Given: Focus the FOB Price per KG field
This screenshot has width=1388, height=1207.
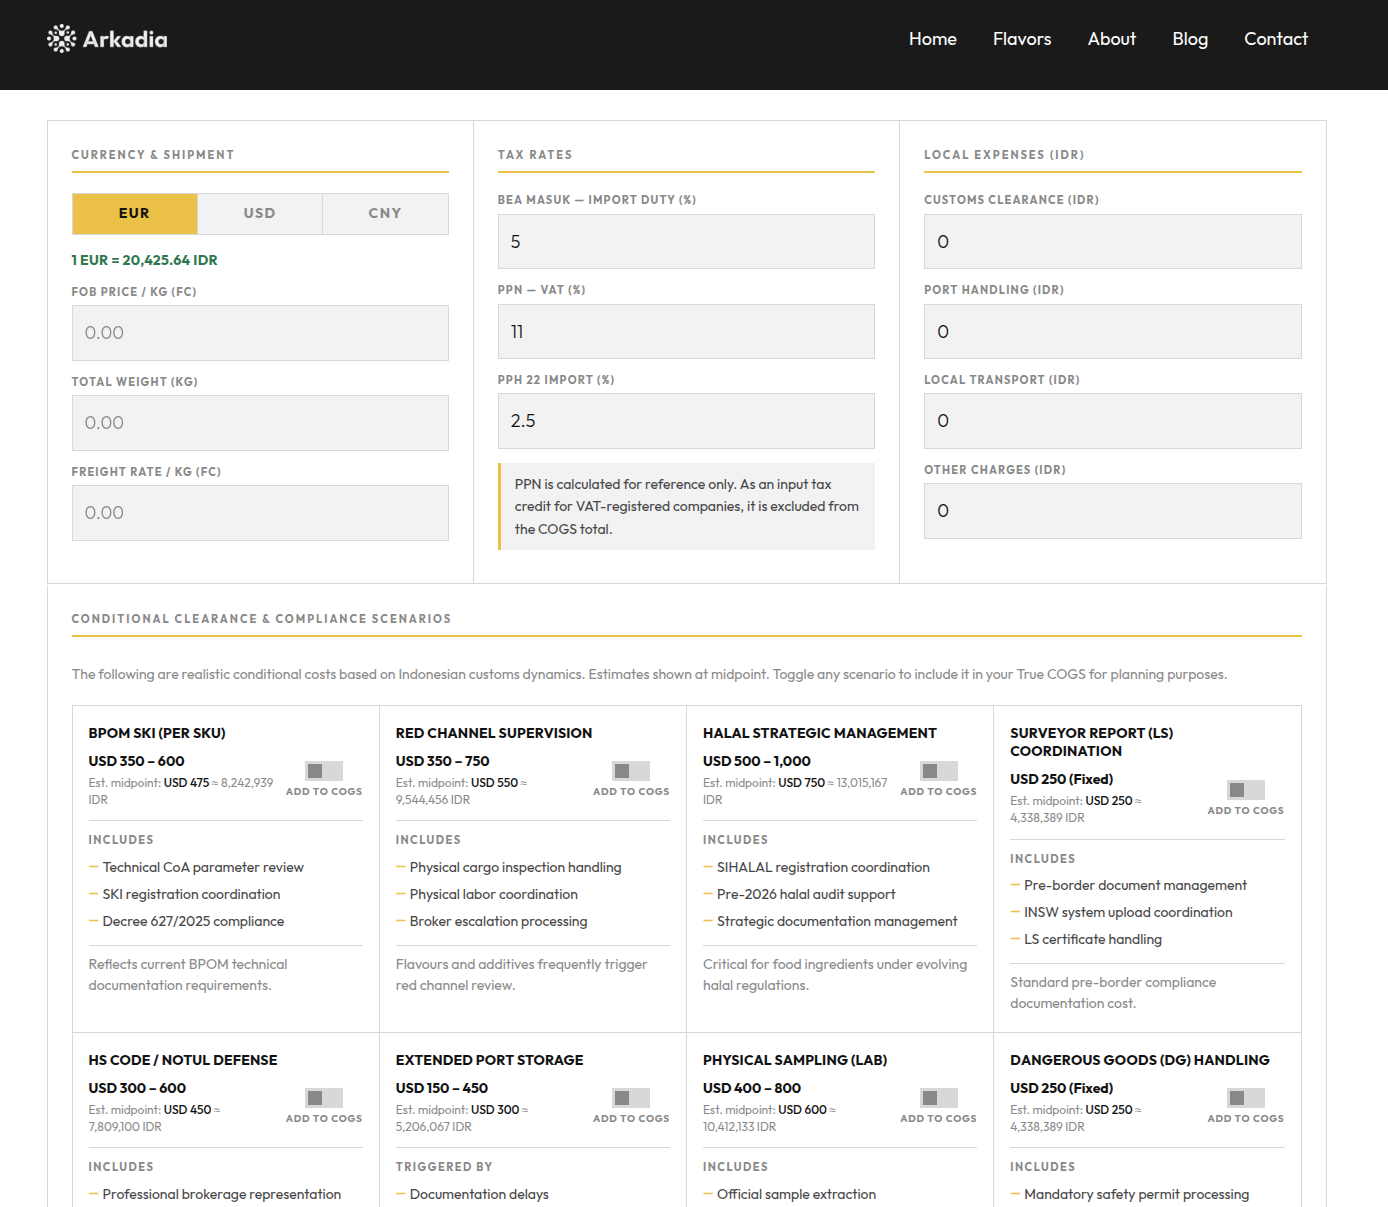Looking at the screenshot, I should [x=260, y=333].
